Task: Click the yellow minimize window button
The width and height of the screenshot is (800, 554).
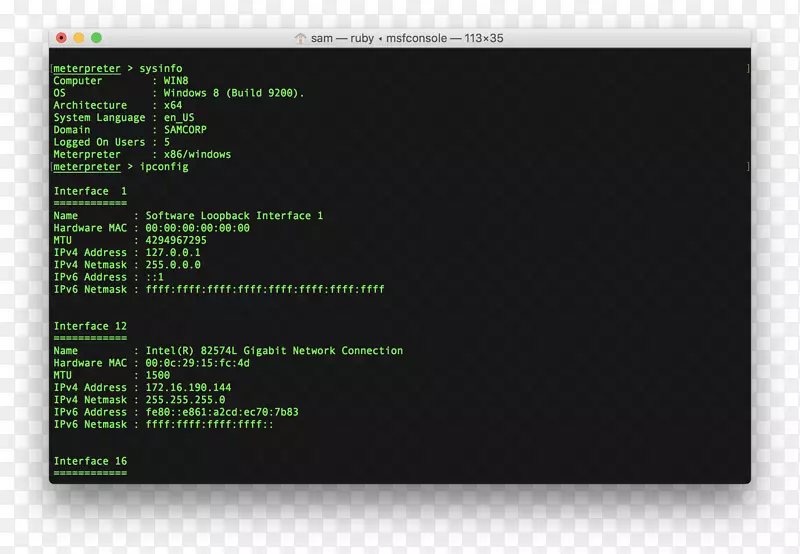Action: [x=79, y=38]
